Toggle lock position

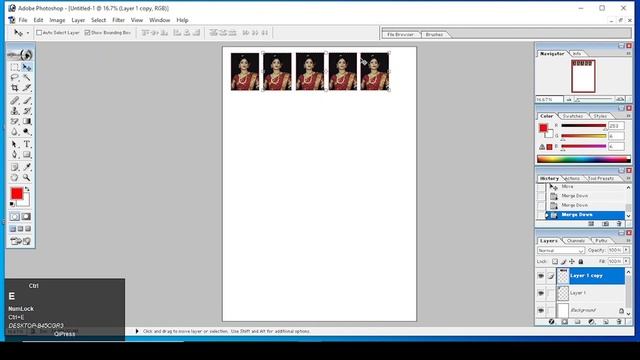click(x=572, y=261)
